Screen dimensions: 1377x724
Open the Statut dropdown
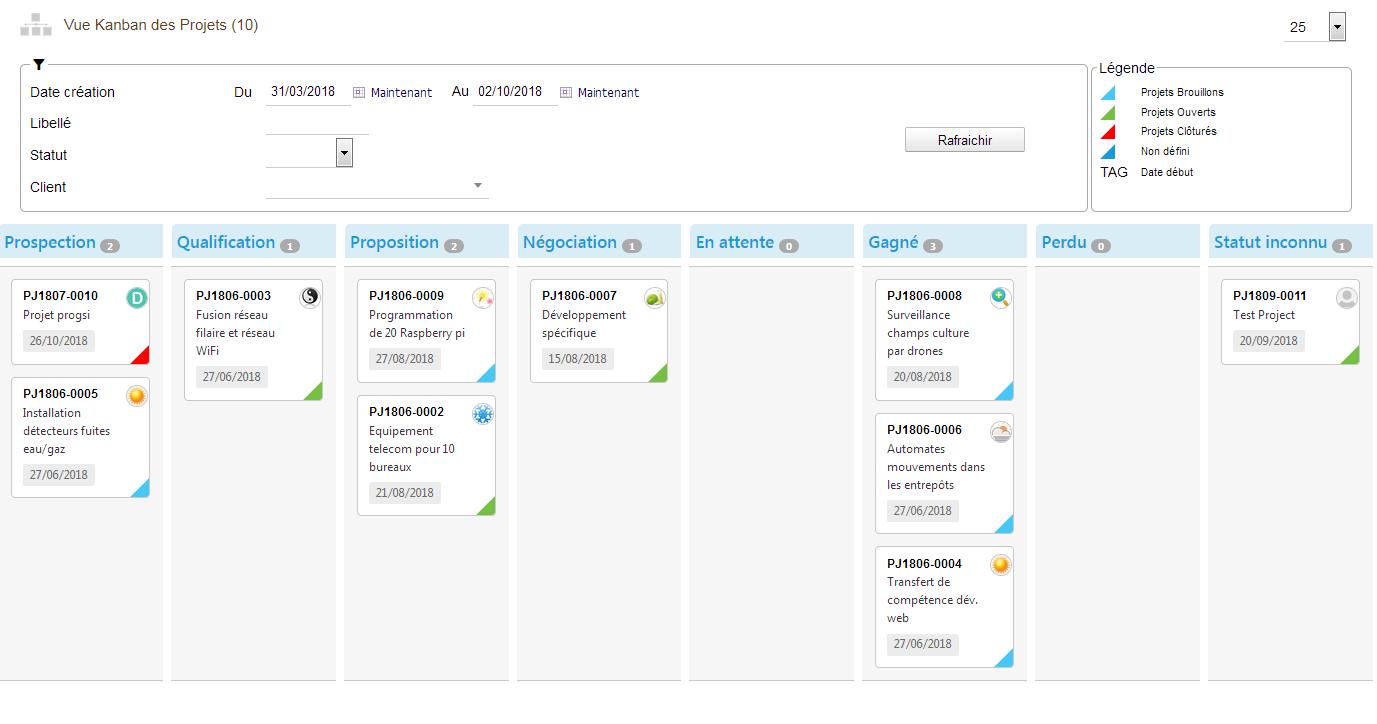(344, 153)
